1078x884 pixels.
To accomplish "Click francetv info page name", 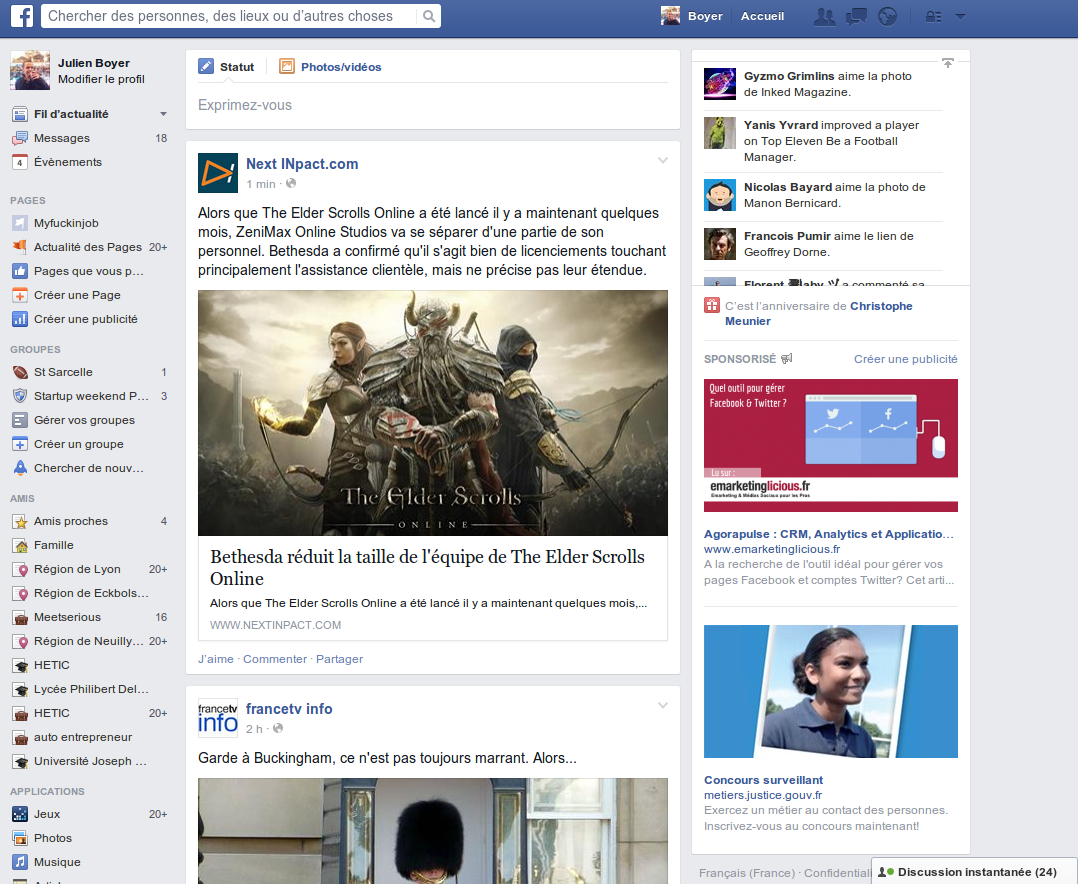I will point(289,709).
